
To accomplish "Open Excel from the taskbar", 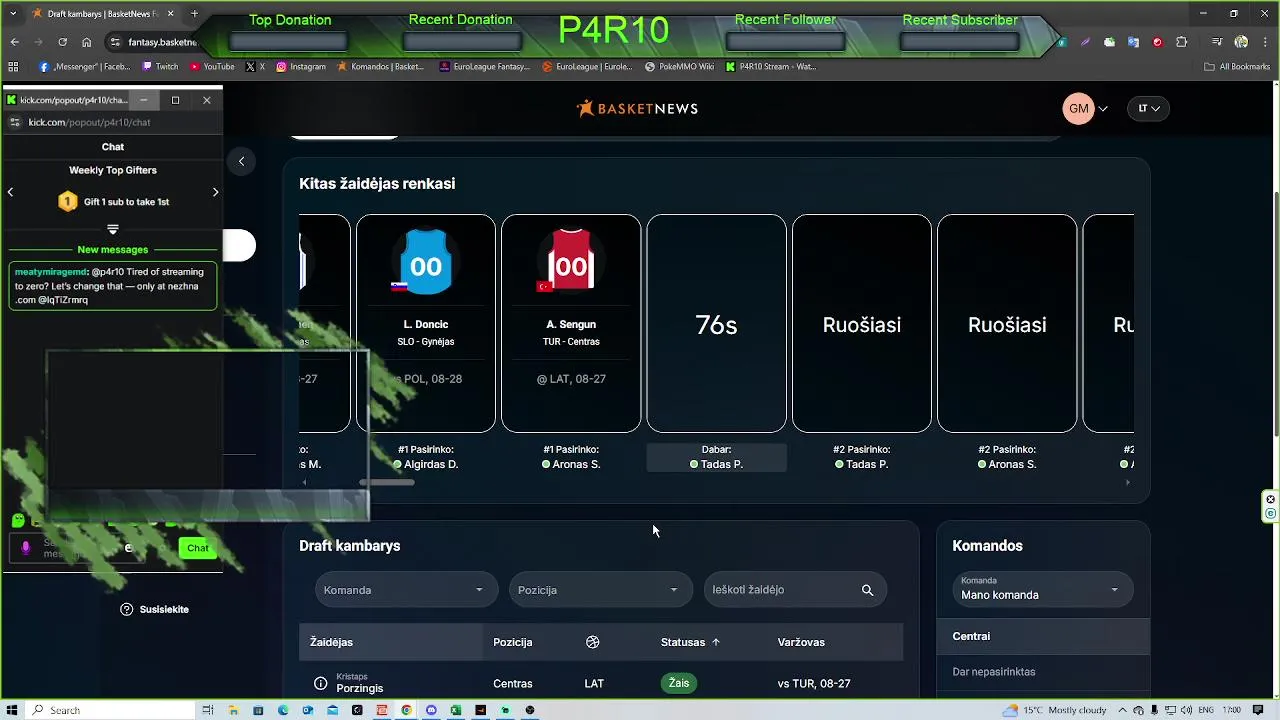I will coord(455,710).
